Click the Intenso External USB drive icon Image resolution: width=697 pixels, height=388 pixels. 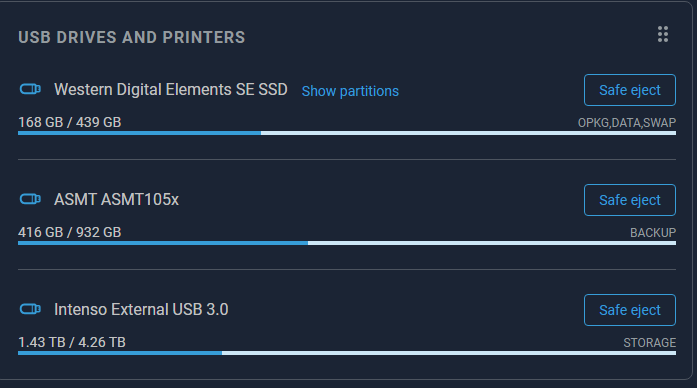[30, 309]
